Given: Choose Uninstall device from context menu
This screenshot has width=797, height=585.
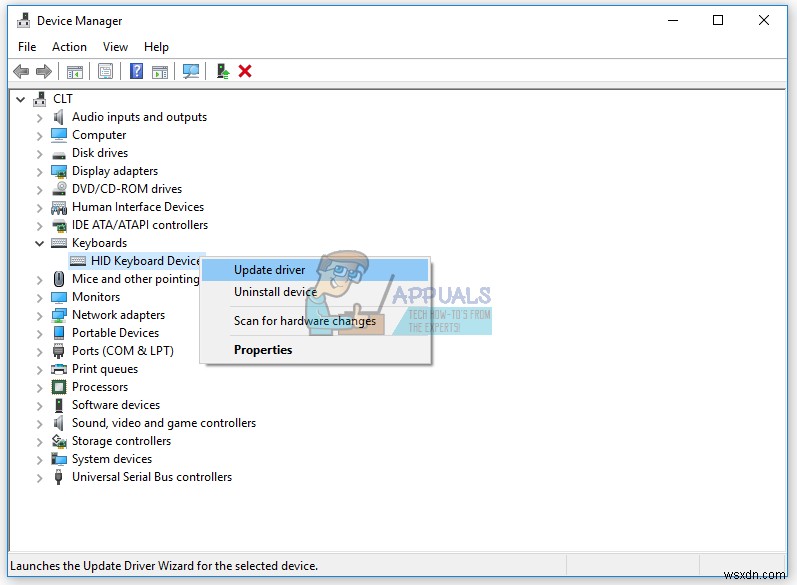Looking at the screenshot, I should [315, 292].
